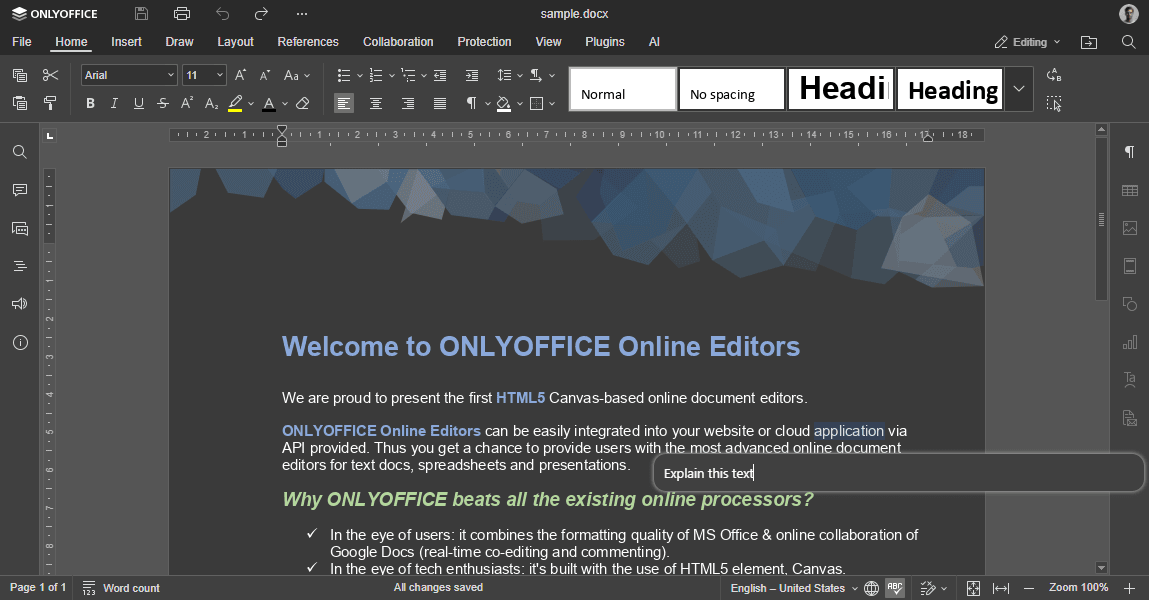Expand the paragraph styles gallery
Screen dimensions: 1149x600
pos(1018,89)
